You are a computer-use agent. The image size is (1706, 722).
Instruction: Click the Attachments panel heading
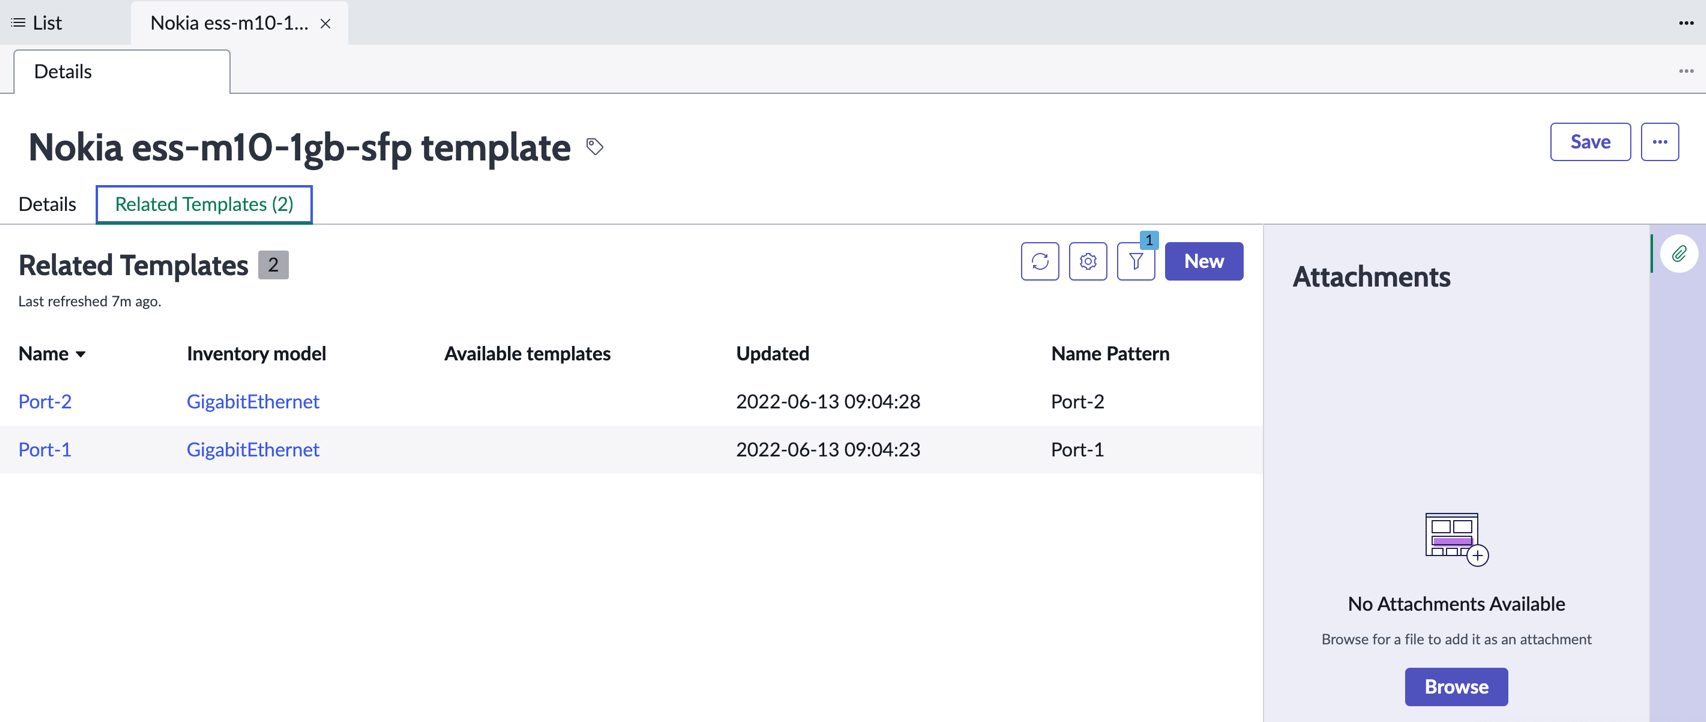(1371, 276)
